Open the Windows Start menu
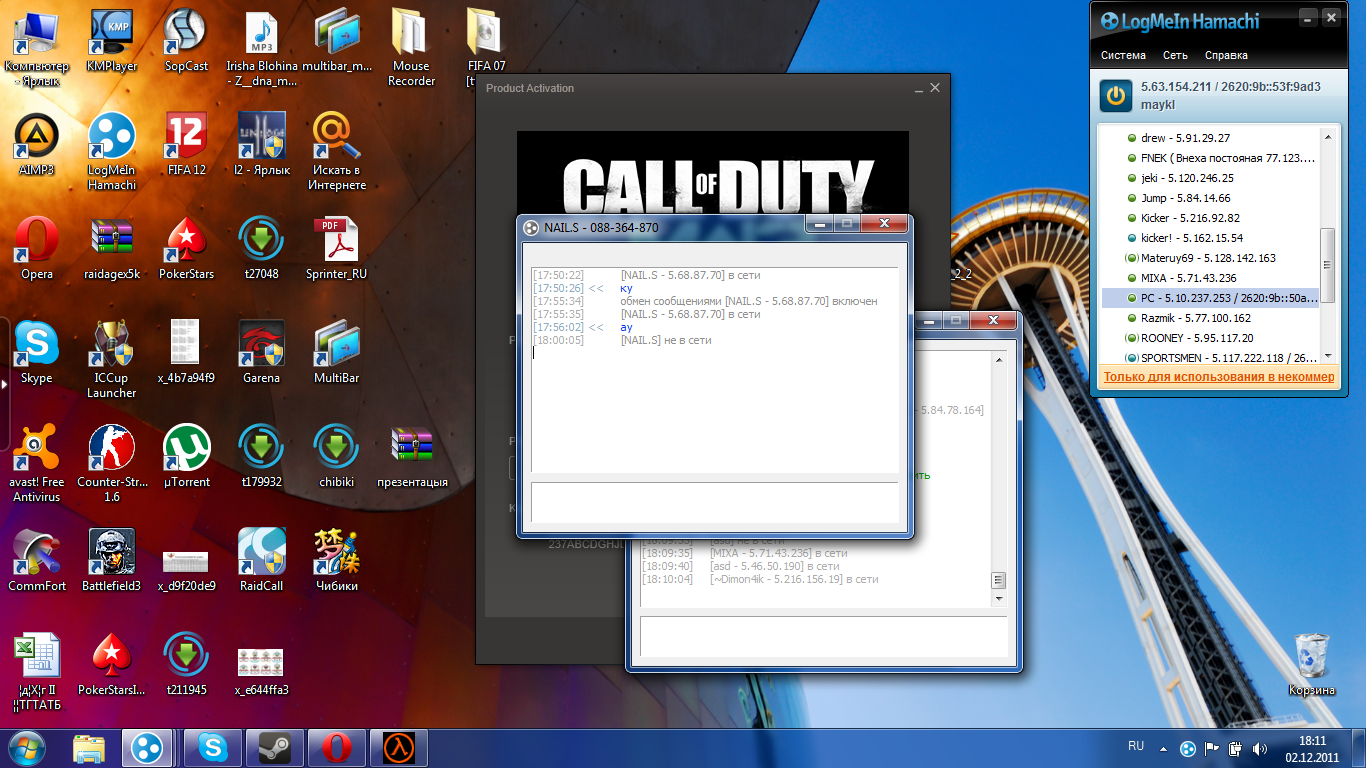 (x=28, y=747)
